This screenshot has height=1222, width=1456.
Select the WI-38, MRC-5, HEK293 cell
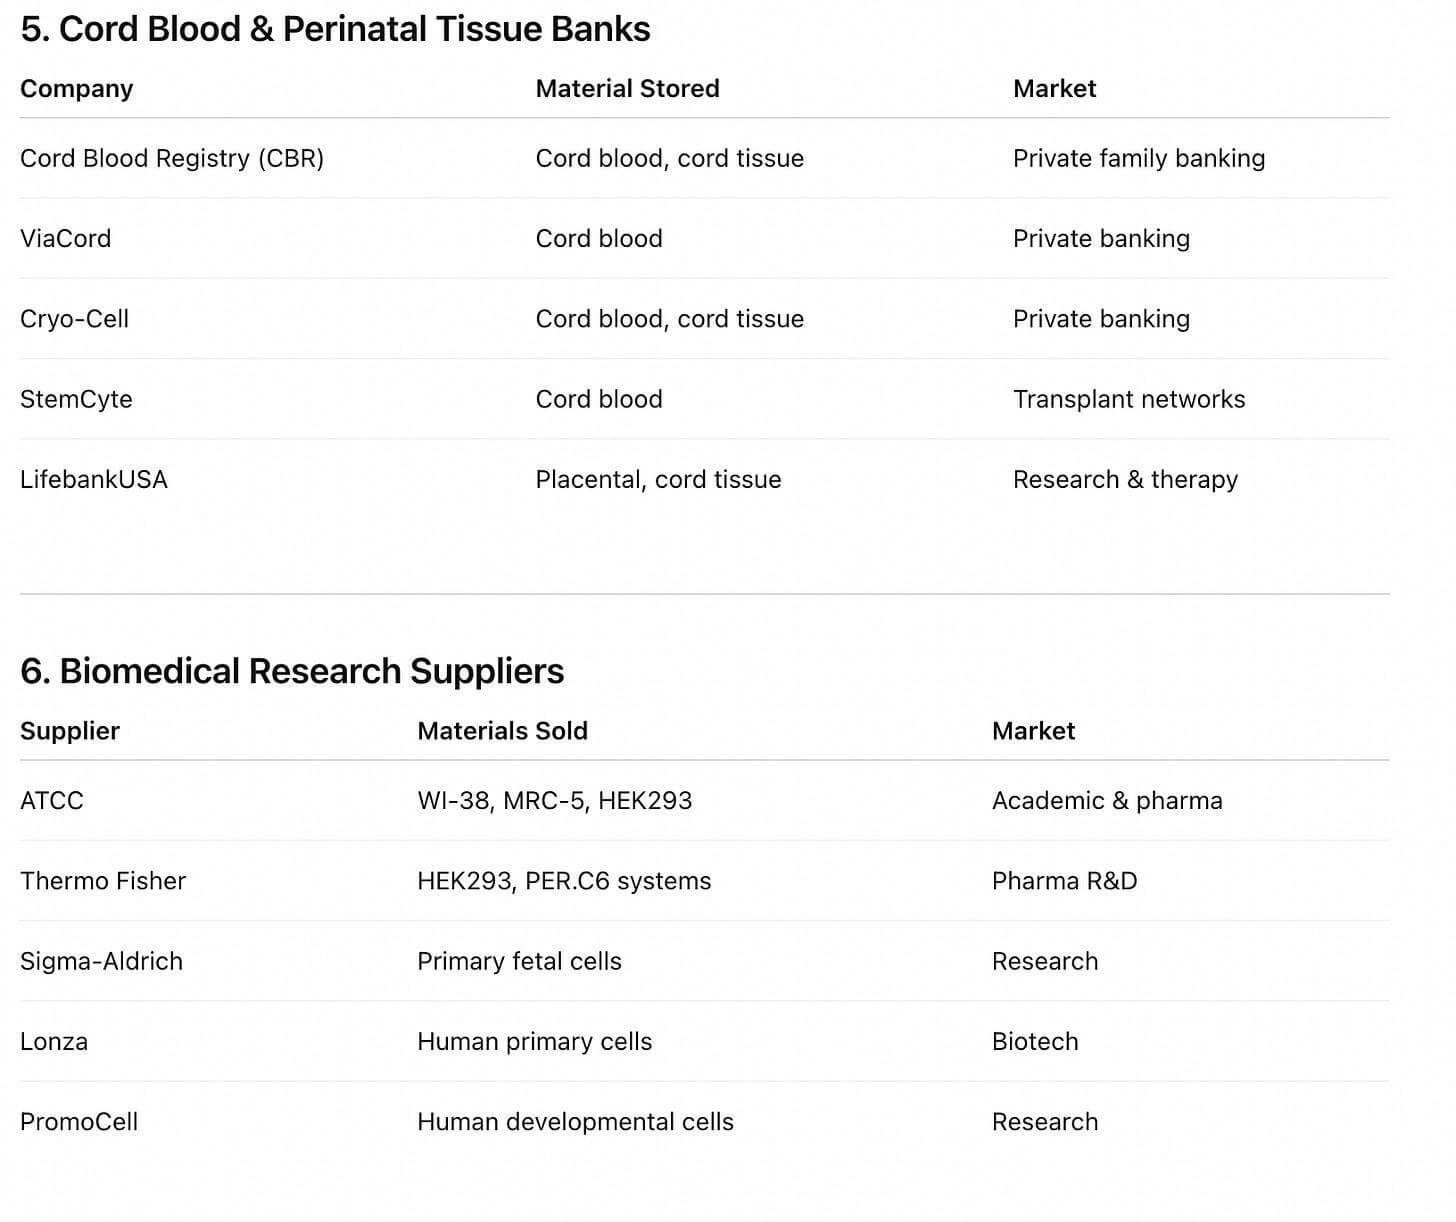tap(554, 800)
